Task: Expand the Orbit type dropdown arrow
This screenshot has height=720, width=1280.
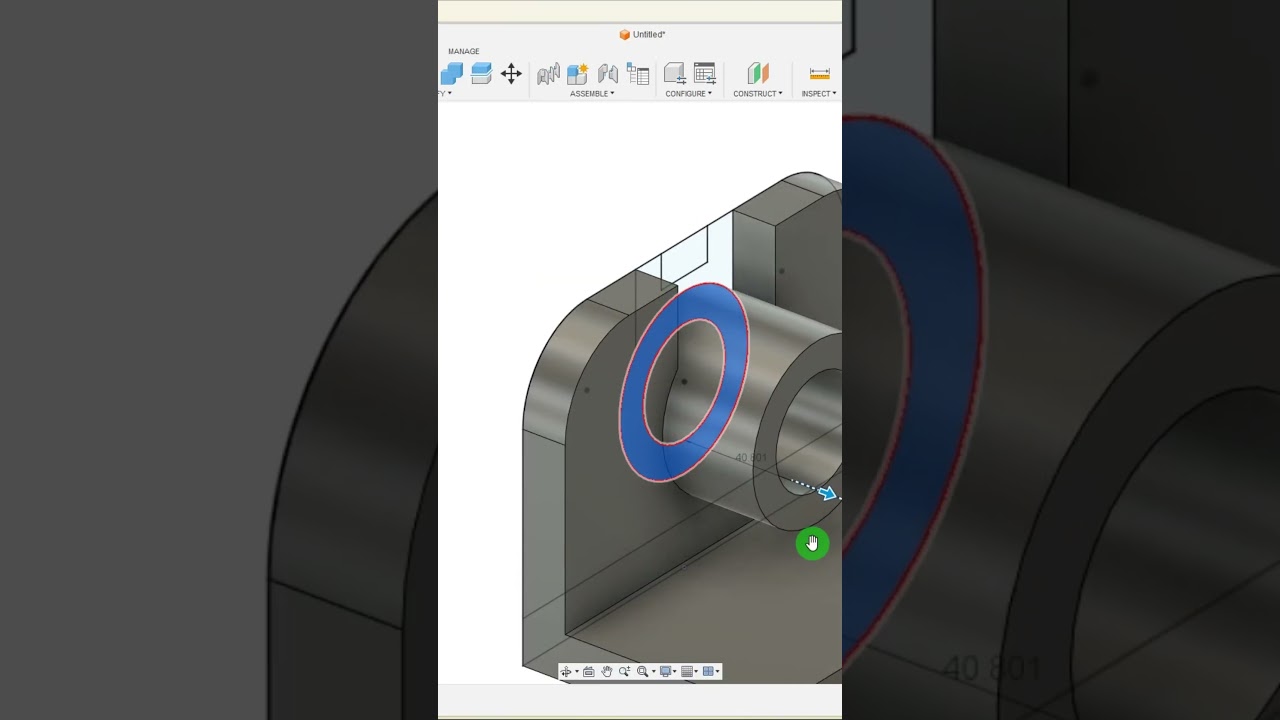Action: [x=577, y=672]
